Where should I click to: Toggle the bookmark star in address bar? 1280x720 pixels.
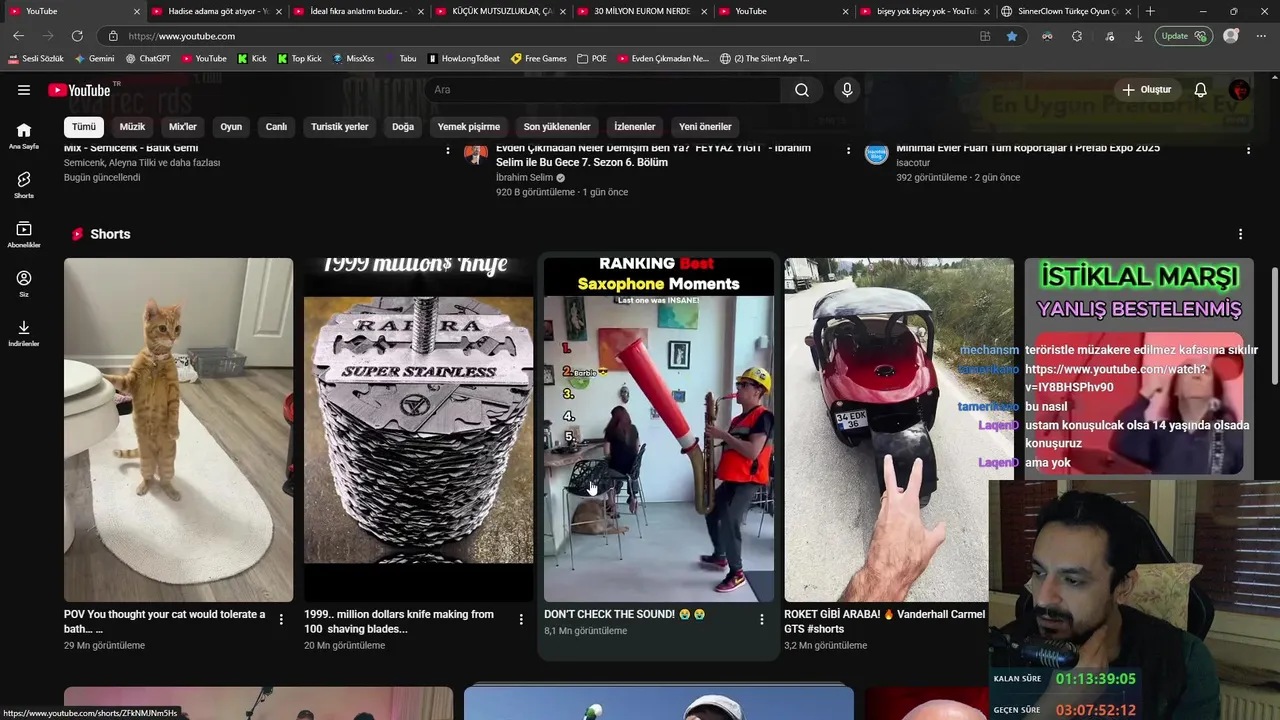[x=1012, y=36]
